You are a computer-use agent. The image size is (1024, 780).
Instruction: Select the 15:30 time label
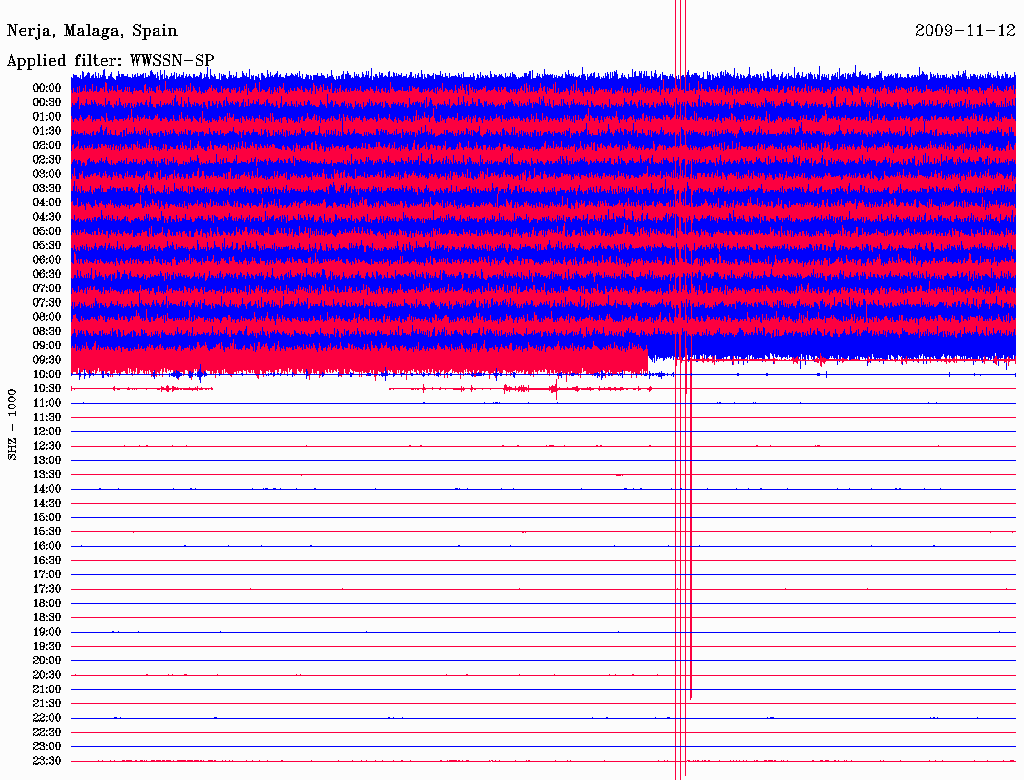[x=47, y=532]
